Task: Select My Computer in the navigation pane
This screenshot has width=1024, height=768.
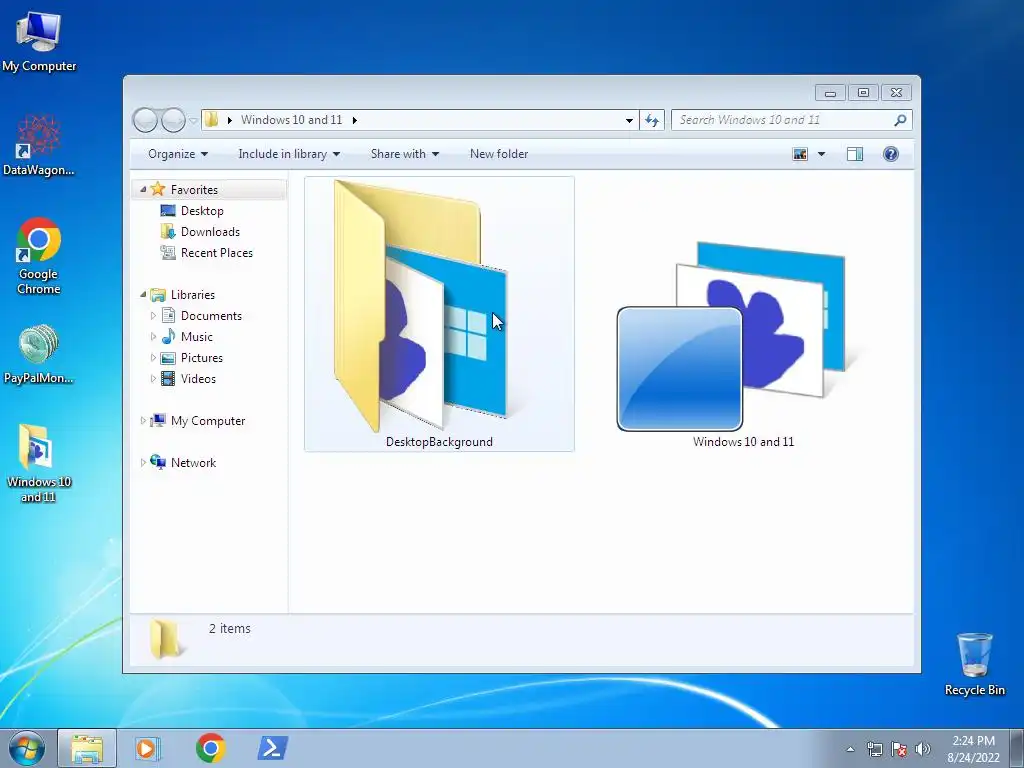Action: tap(208, 421)
